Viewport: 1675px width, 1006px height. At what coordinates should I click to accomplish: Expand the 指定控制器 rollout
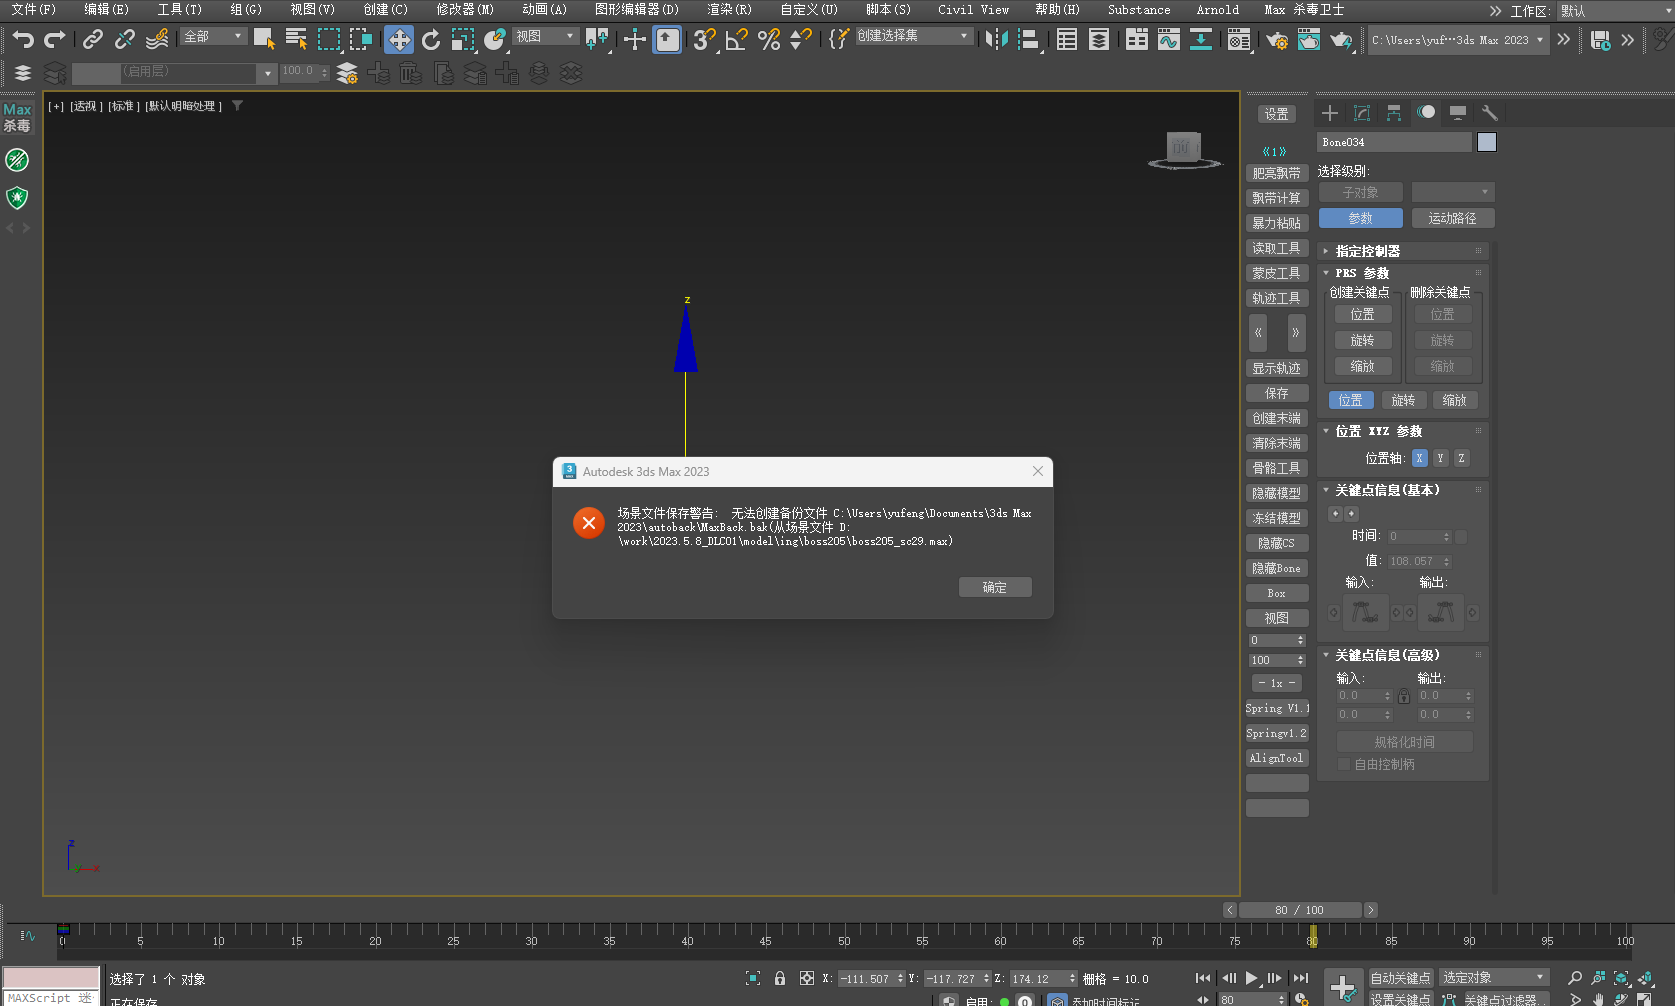tap(1402, 251)
